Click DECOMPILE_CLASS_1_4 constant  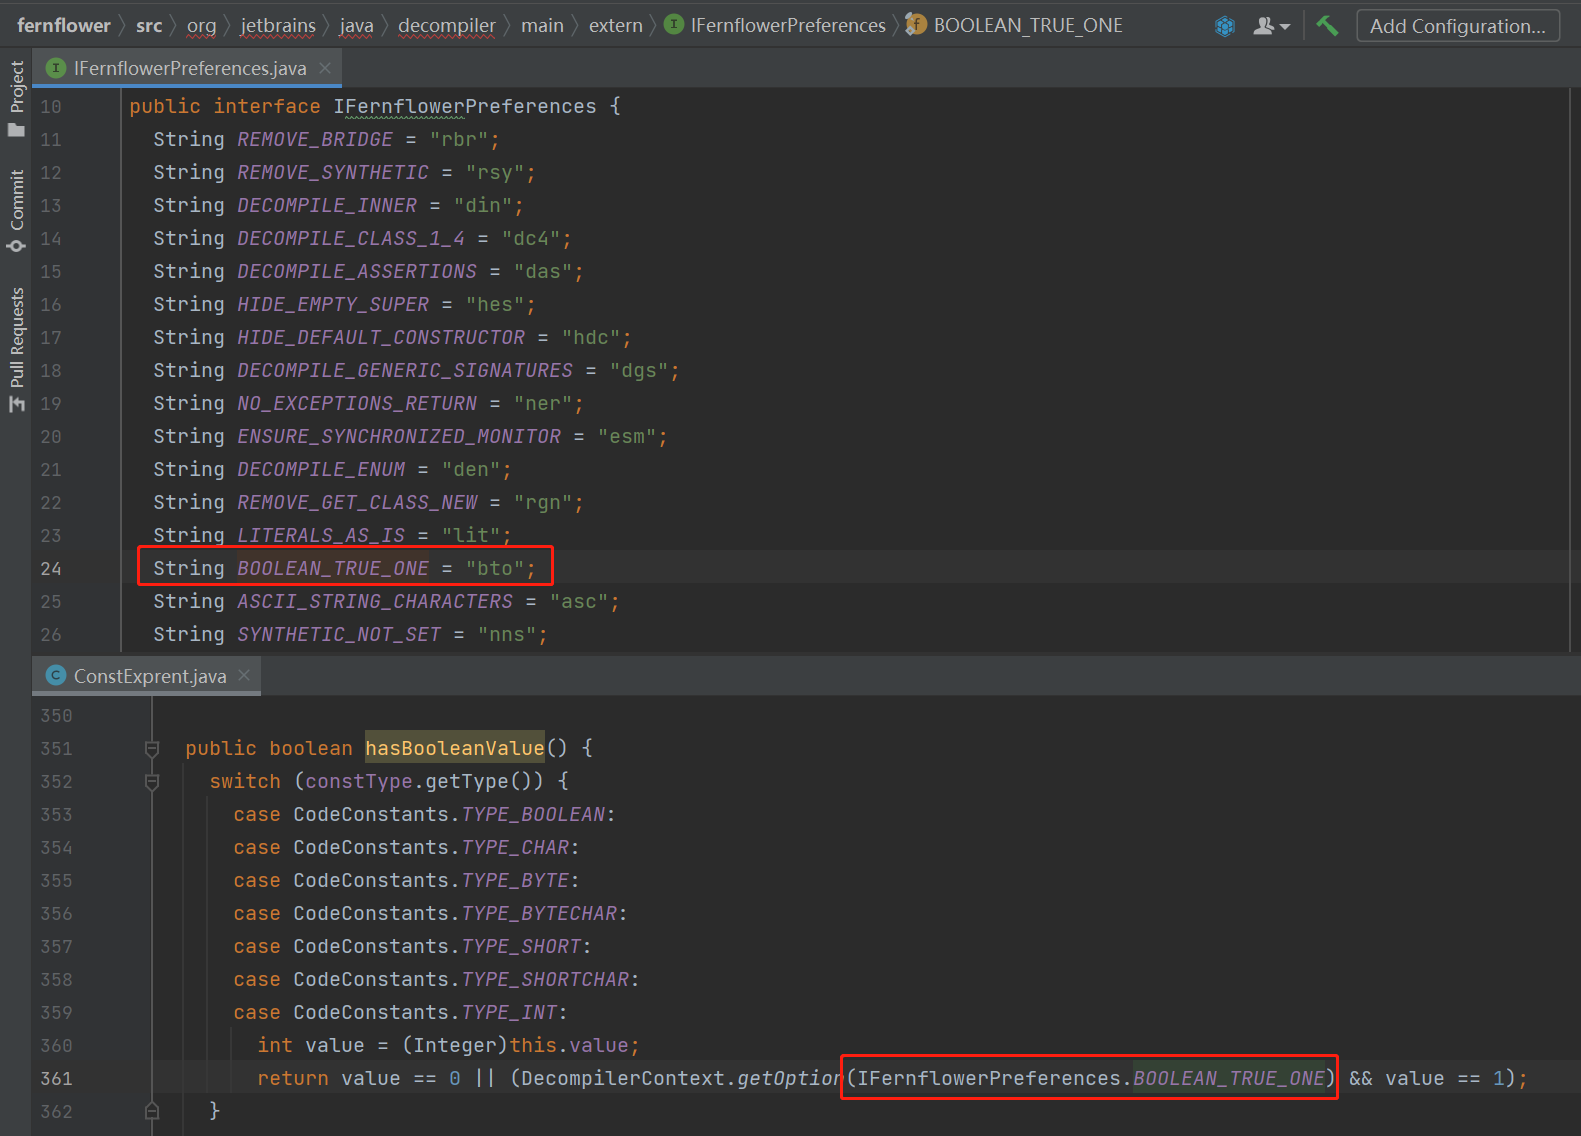pos(351,238)
